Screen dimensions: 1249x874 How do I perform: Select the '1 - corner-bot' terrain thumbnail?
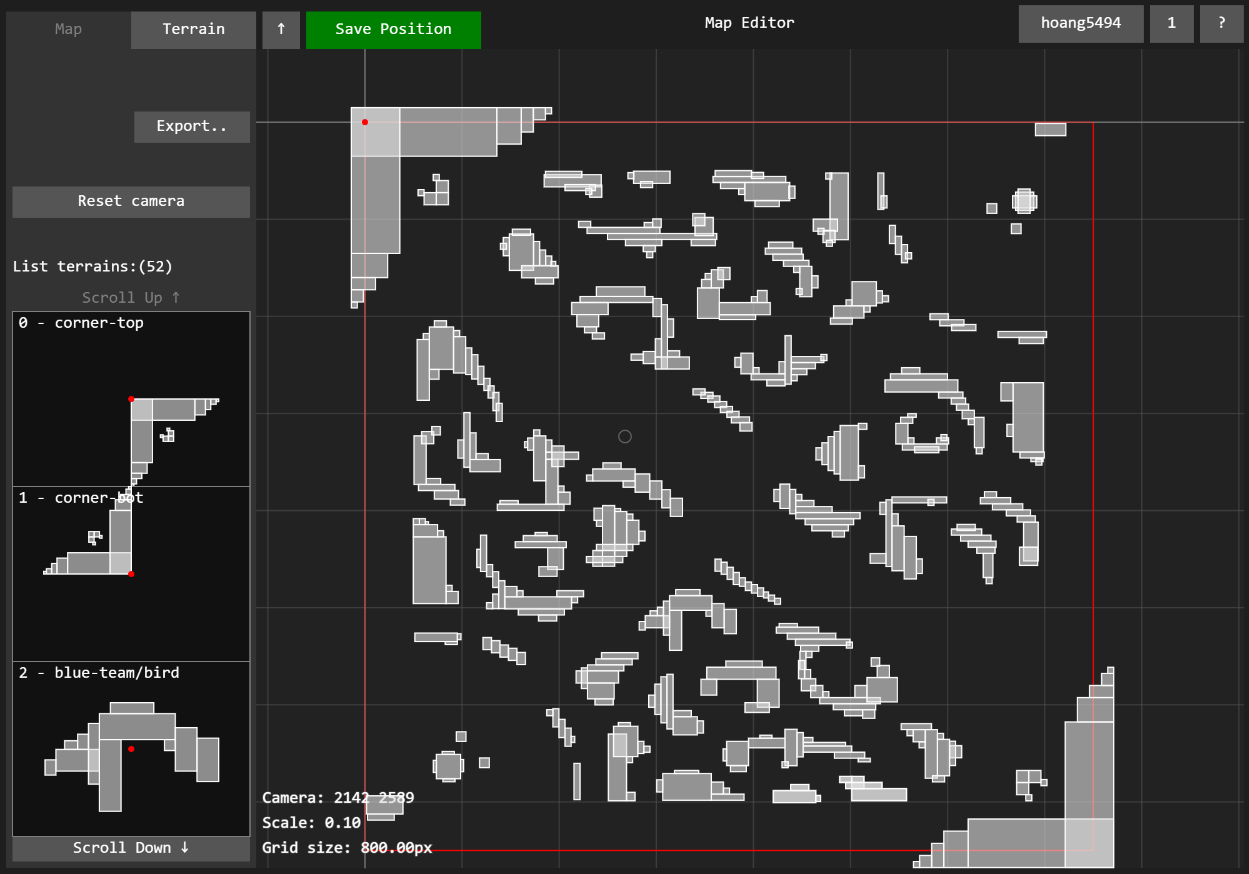coord(131,574)
